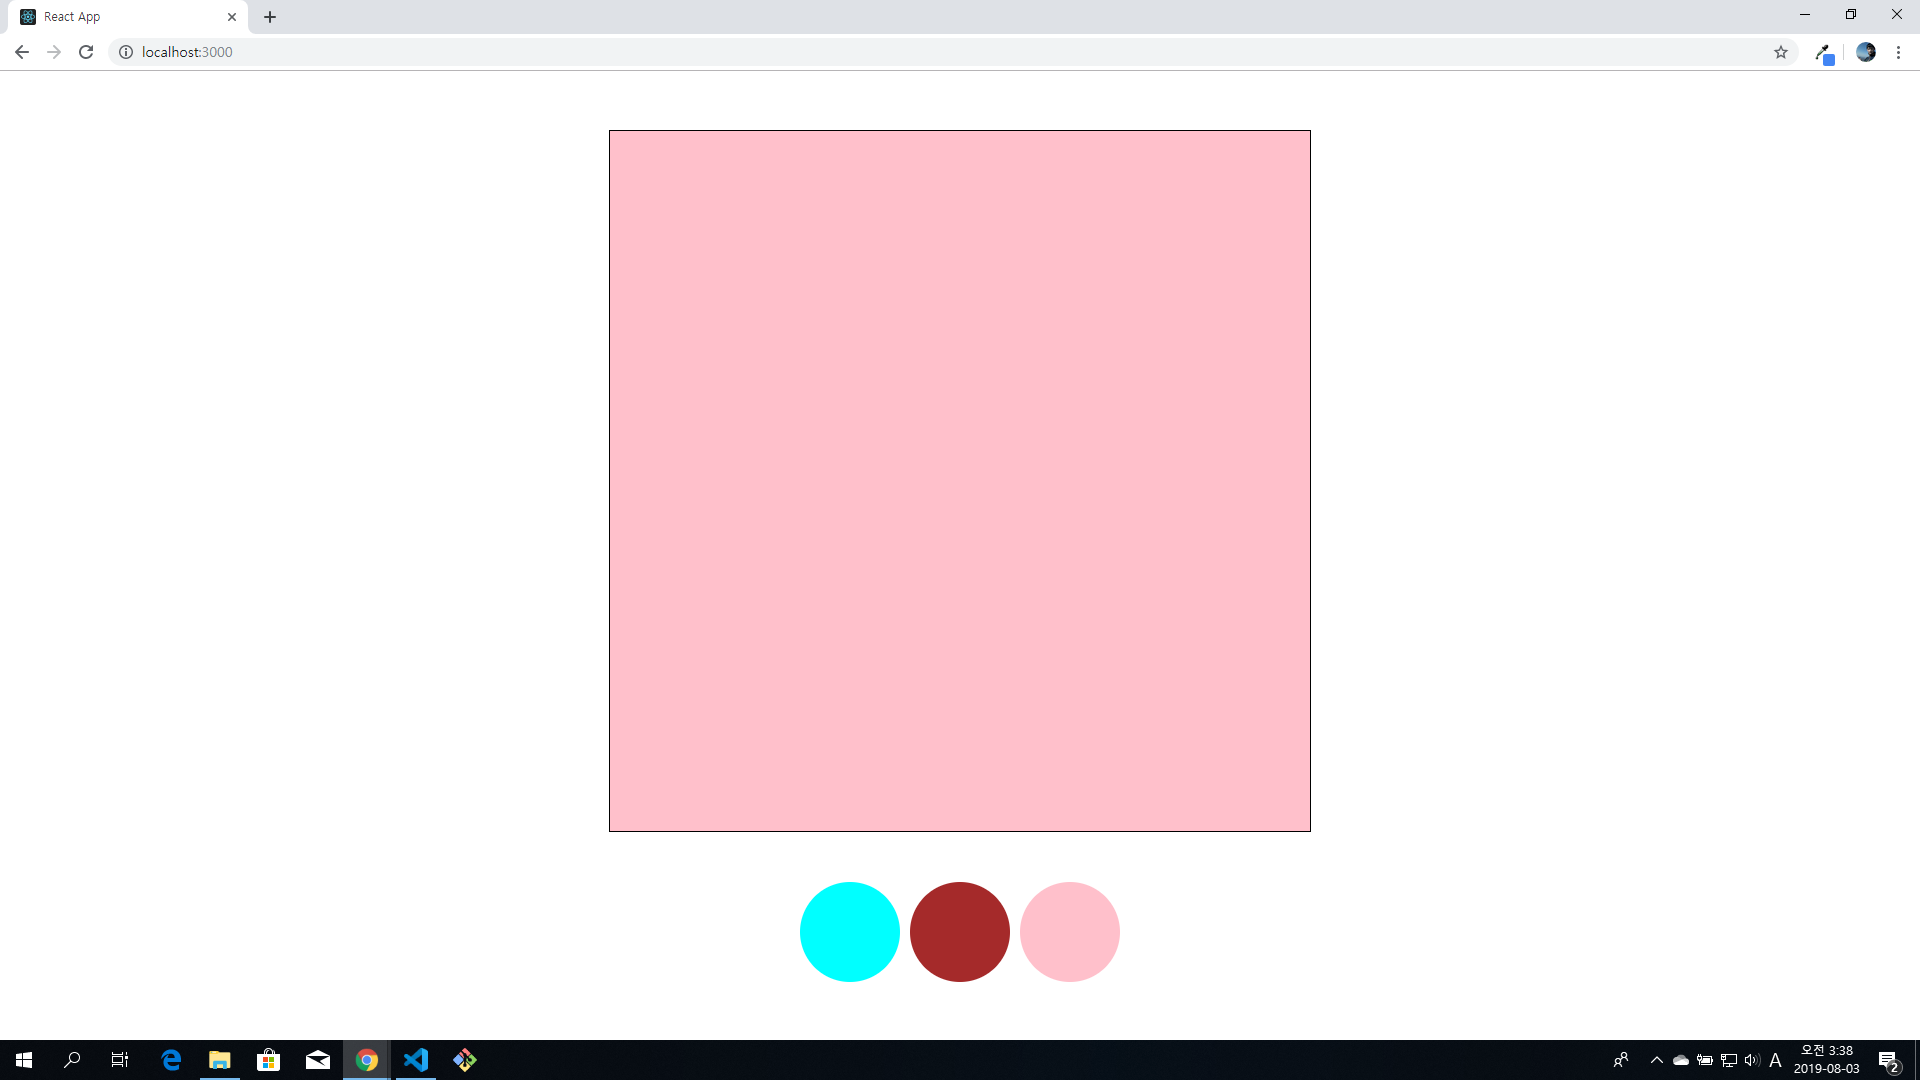Image resolution: width=1920 pixels, height=1080 pixels.
Task: Go back to the previous page
Action: tap(22, 52)
